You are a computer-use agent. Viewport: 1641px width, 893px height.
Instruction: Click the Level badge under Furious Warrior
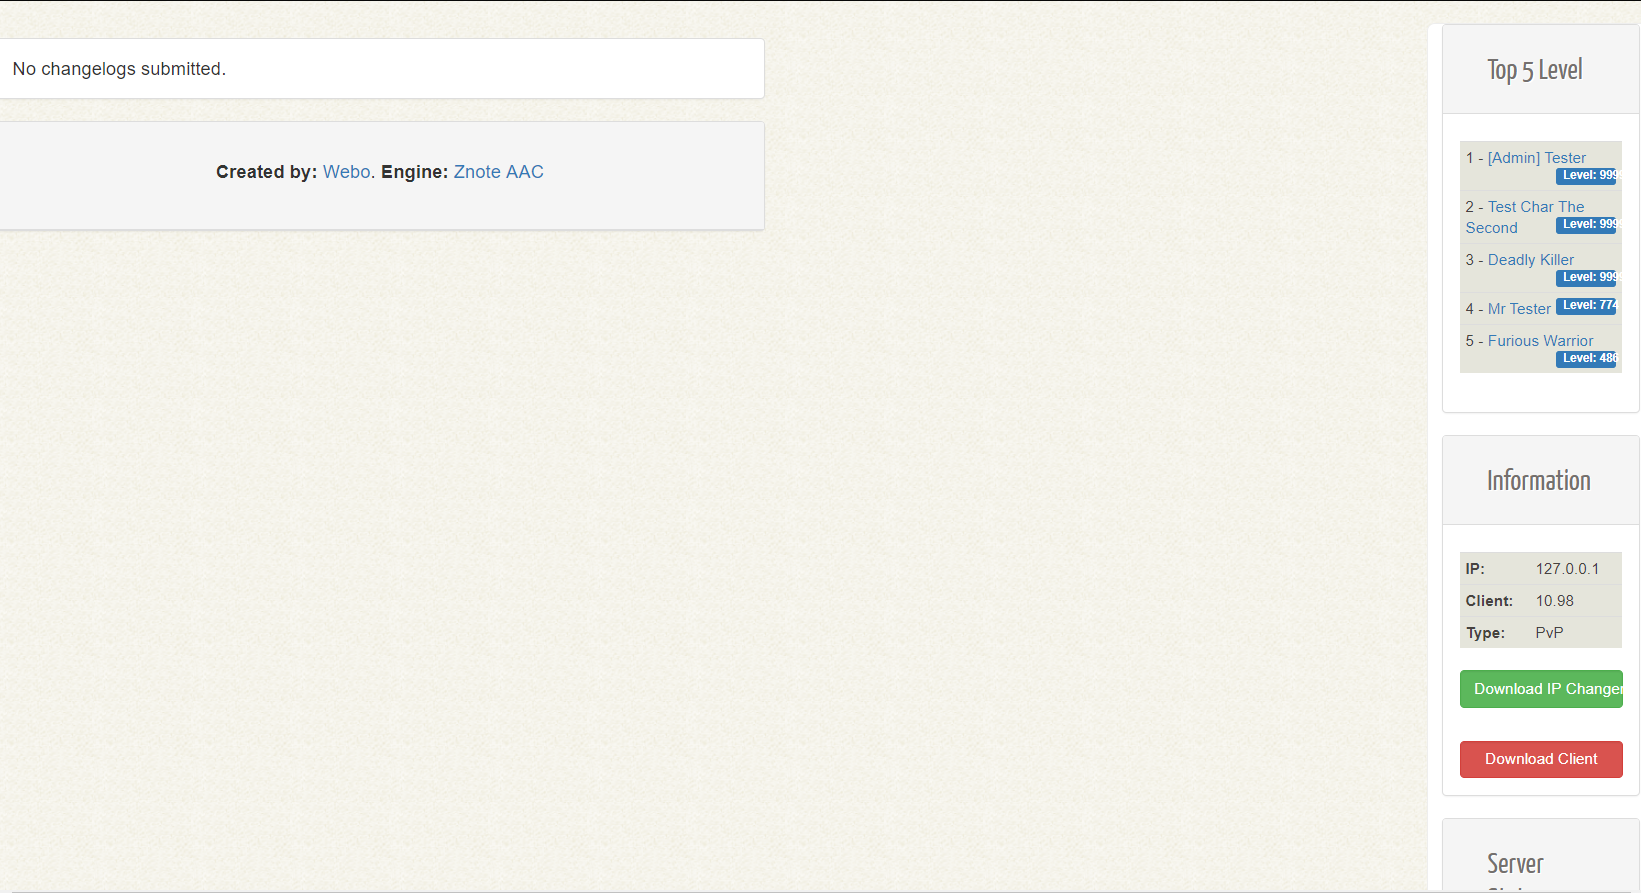click(1587, 359)
